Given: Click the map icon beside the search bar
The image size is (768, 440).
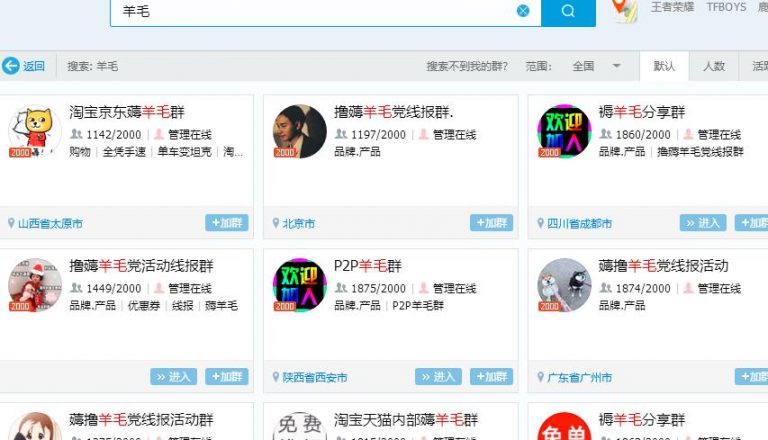Looking at the screenshot, I should click(624, 11).
